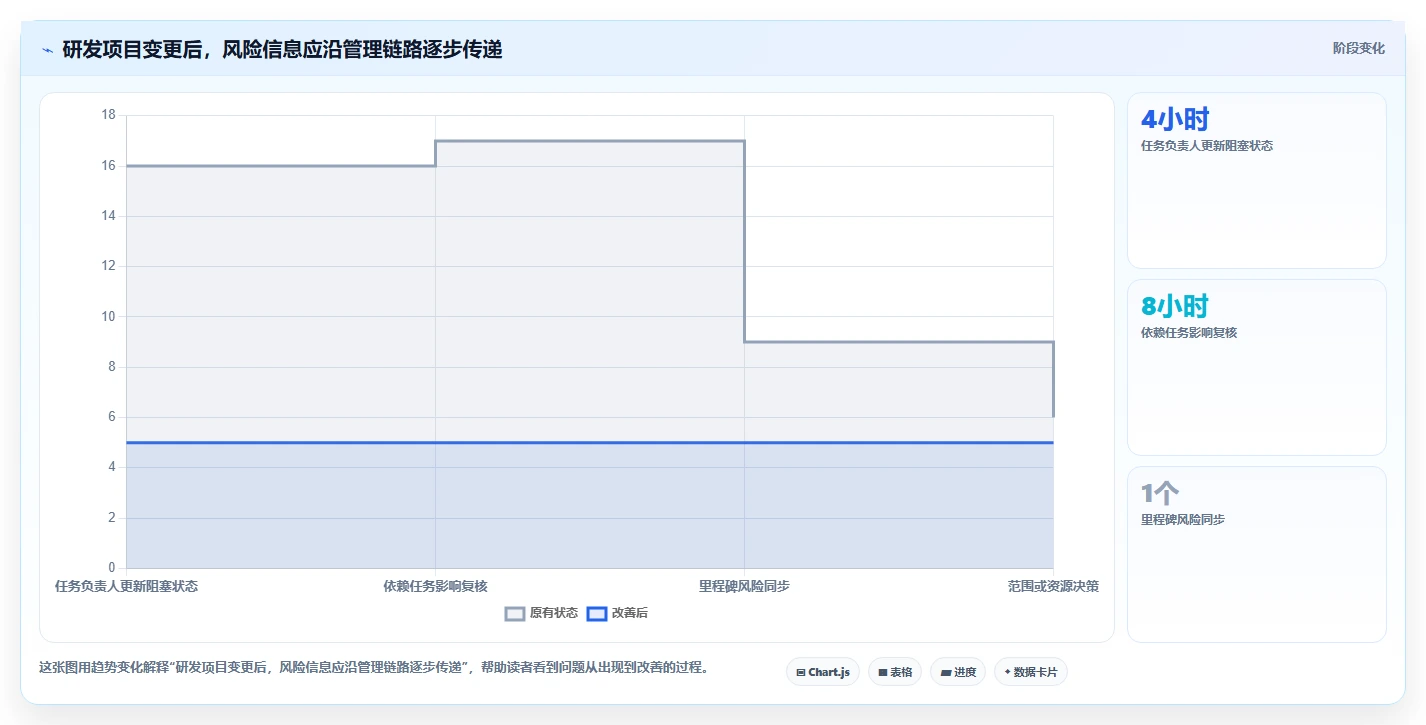Toggle the 原有状态 legend entry
The image size is (1426, 725).
[541, 613]
